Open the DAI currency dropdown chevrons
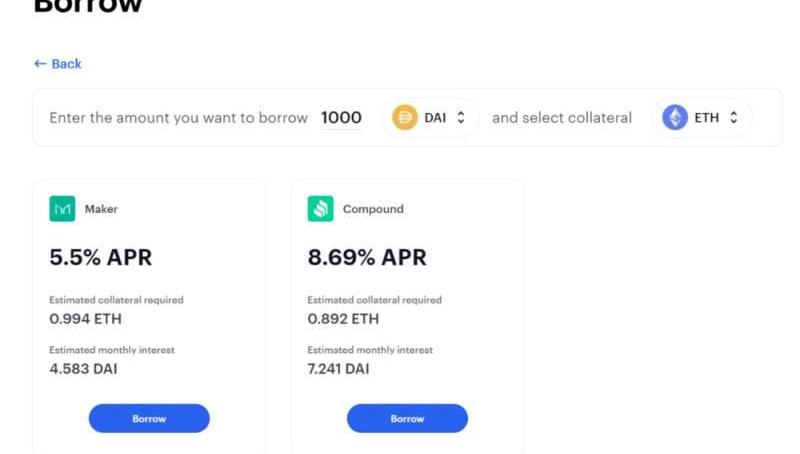 (x=461, y=117)
